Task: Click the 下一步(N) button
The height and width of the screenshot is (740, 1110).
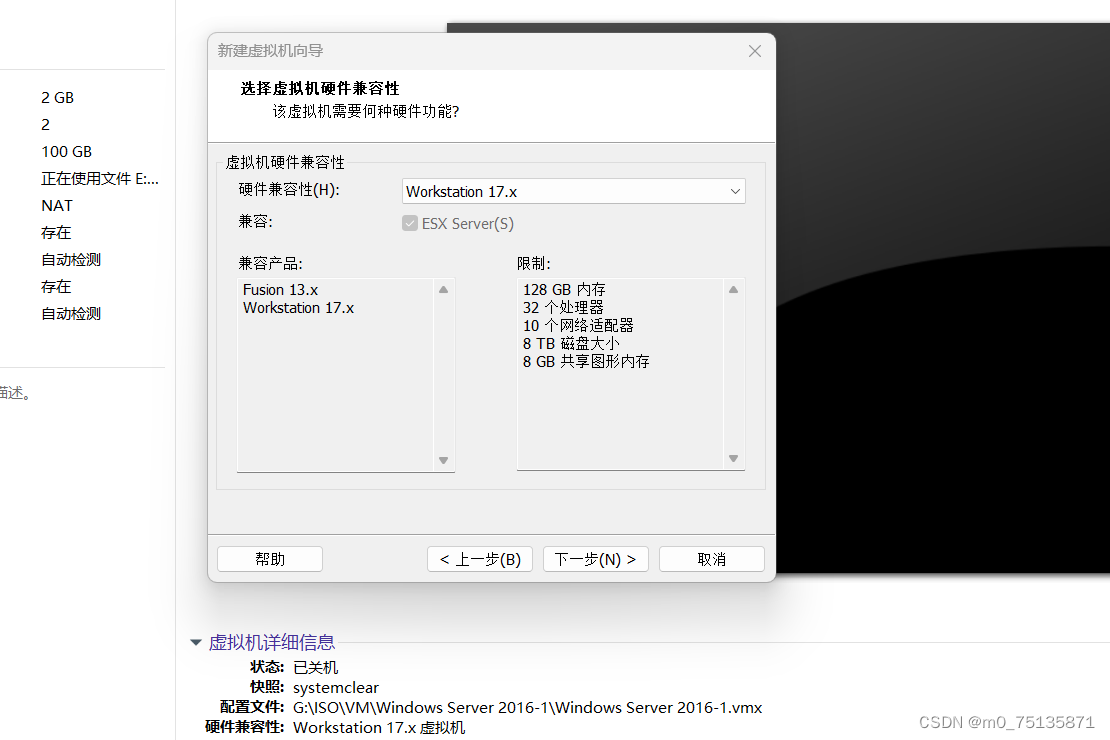Action: point(595,559)
